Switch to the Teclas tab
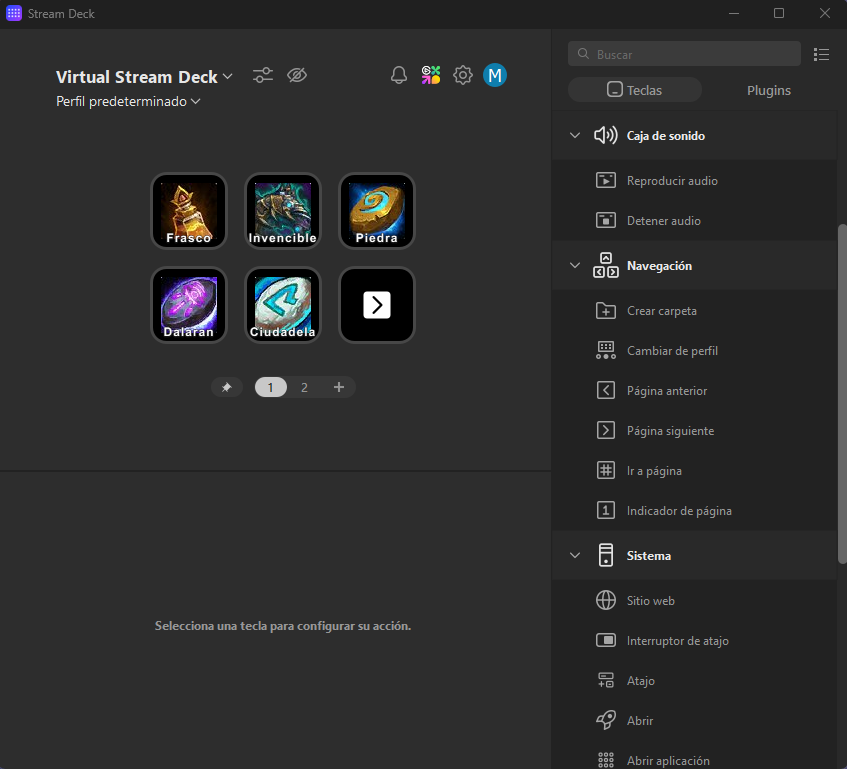This screenshot has width=847, height=769. coord(635,90)
